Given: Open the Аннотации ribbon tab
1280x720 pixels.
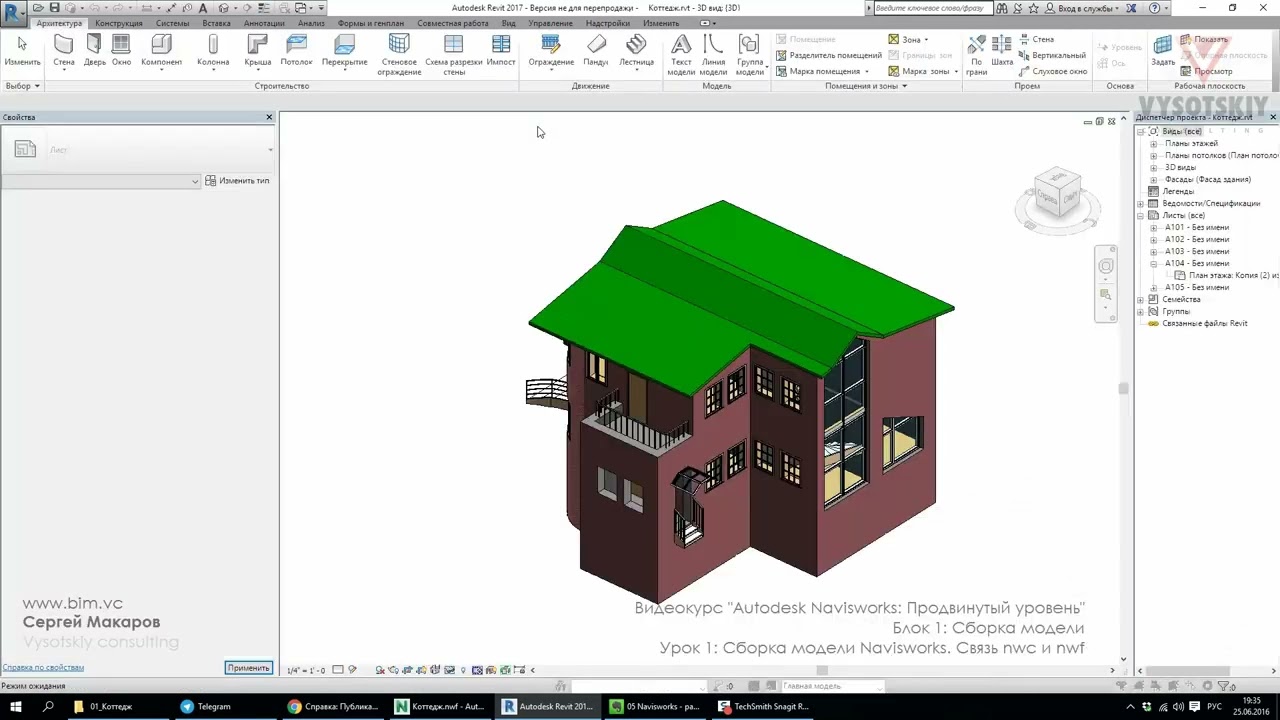Looking at the screenshot, I should pyautogui.click(x=264, y=23).
